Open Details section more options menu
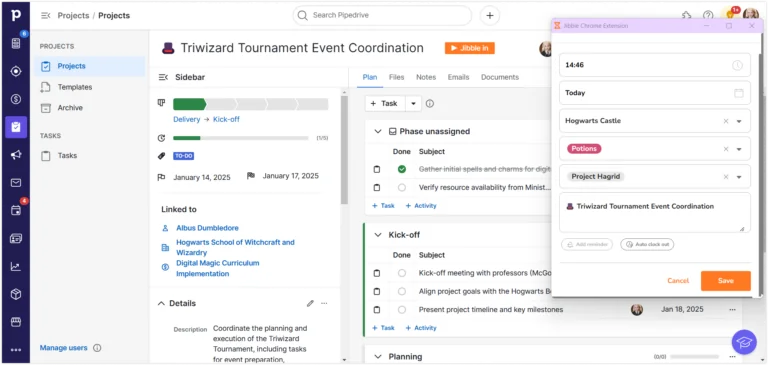 324,303
